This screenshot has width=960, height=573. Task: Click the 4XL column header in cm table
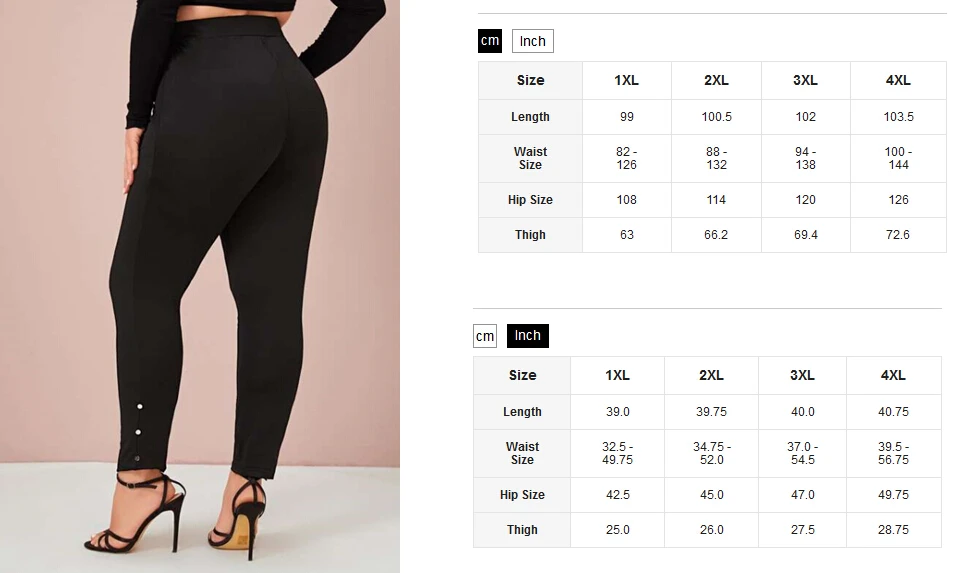[898, 81]
